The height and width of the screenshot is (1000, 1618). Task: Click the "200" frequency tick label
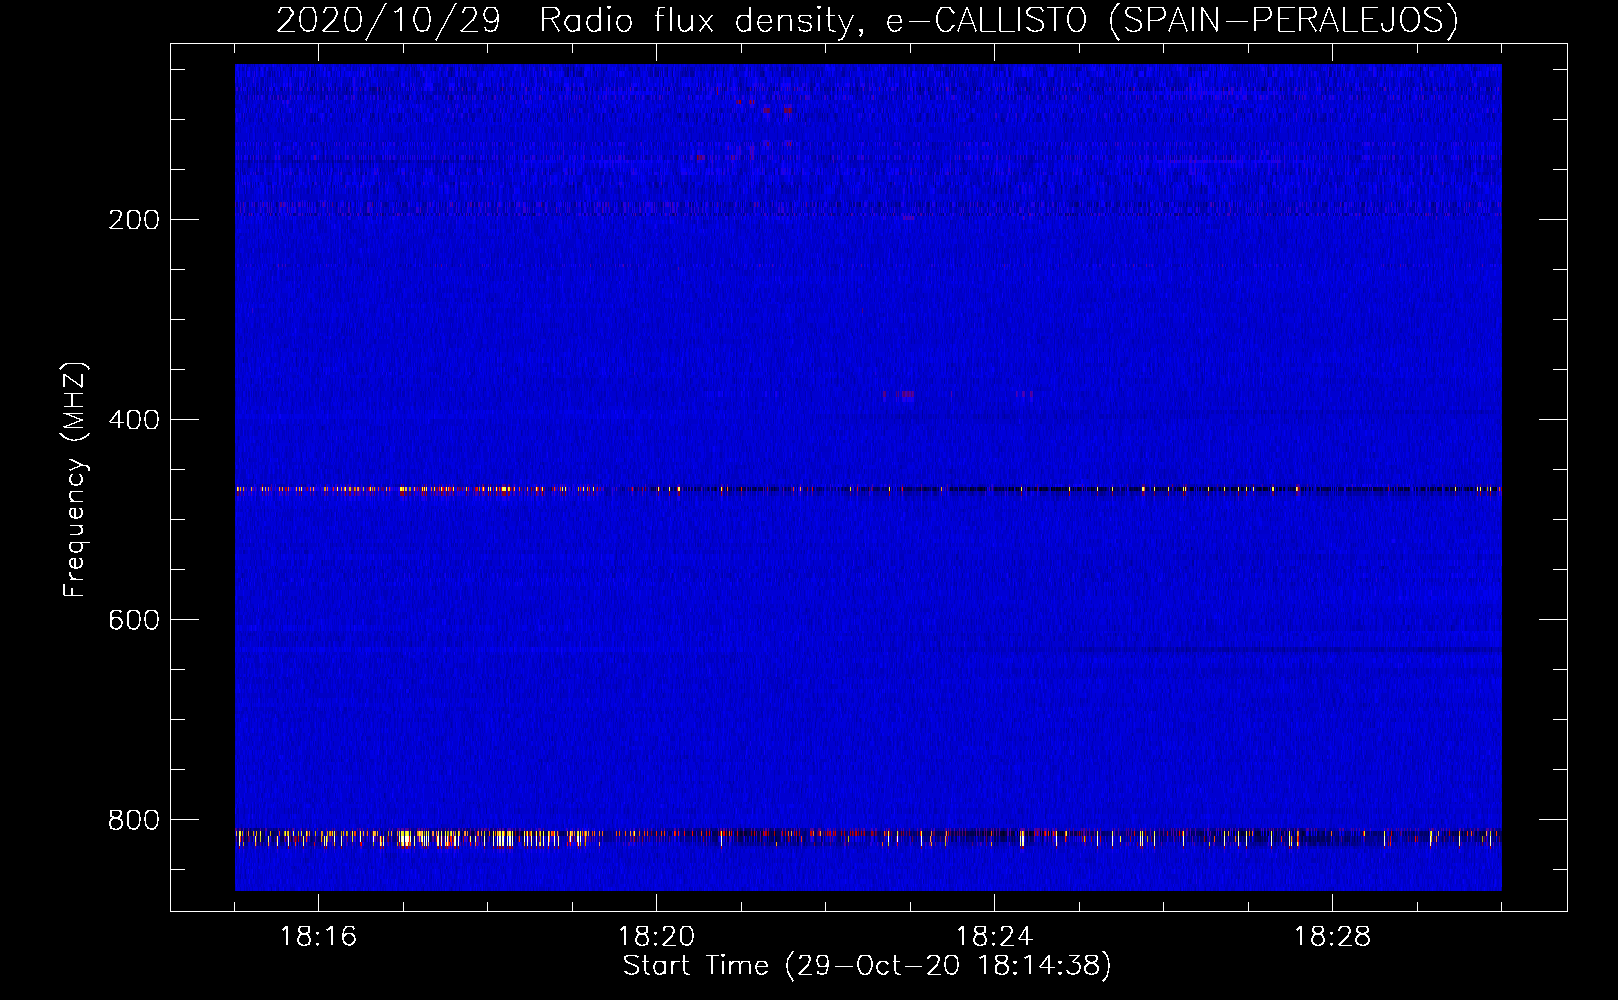point(134,220)
